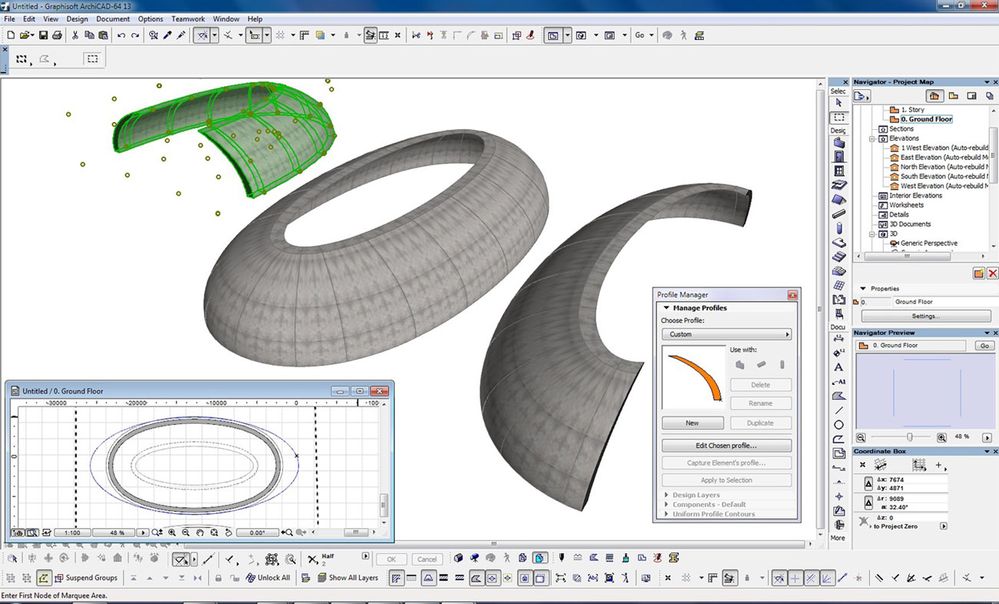
Task: Click the Save icon in toolbar
Action: click(x=43, y=35)
